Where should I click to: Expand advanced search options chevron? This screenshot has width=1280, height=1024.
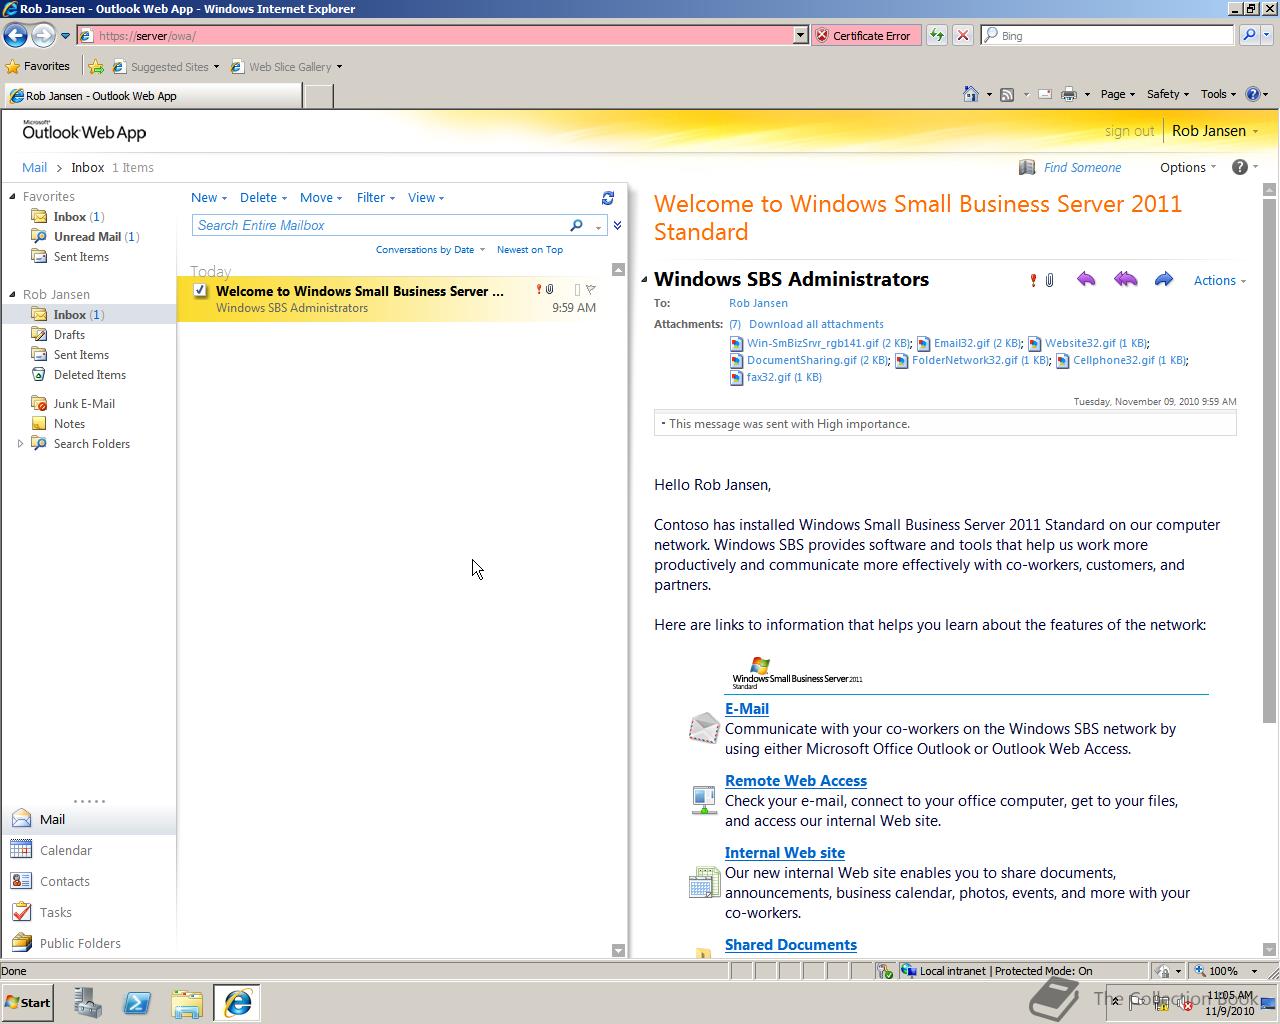click(x=617, y=225)
